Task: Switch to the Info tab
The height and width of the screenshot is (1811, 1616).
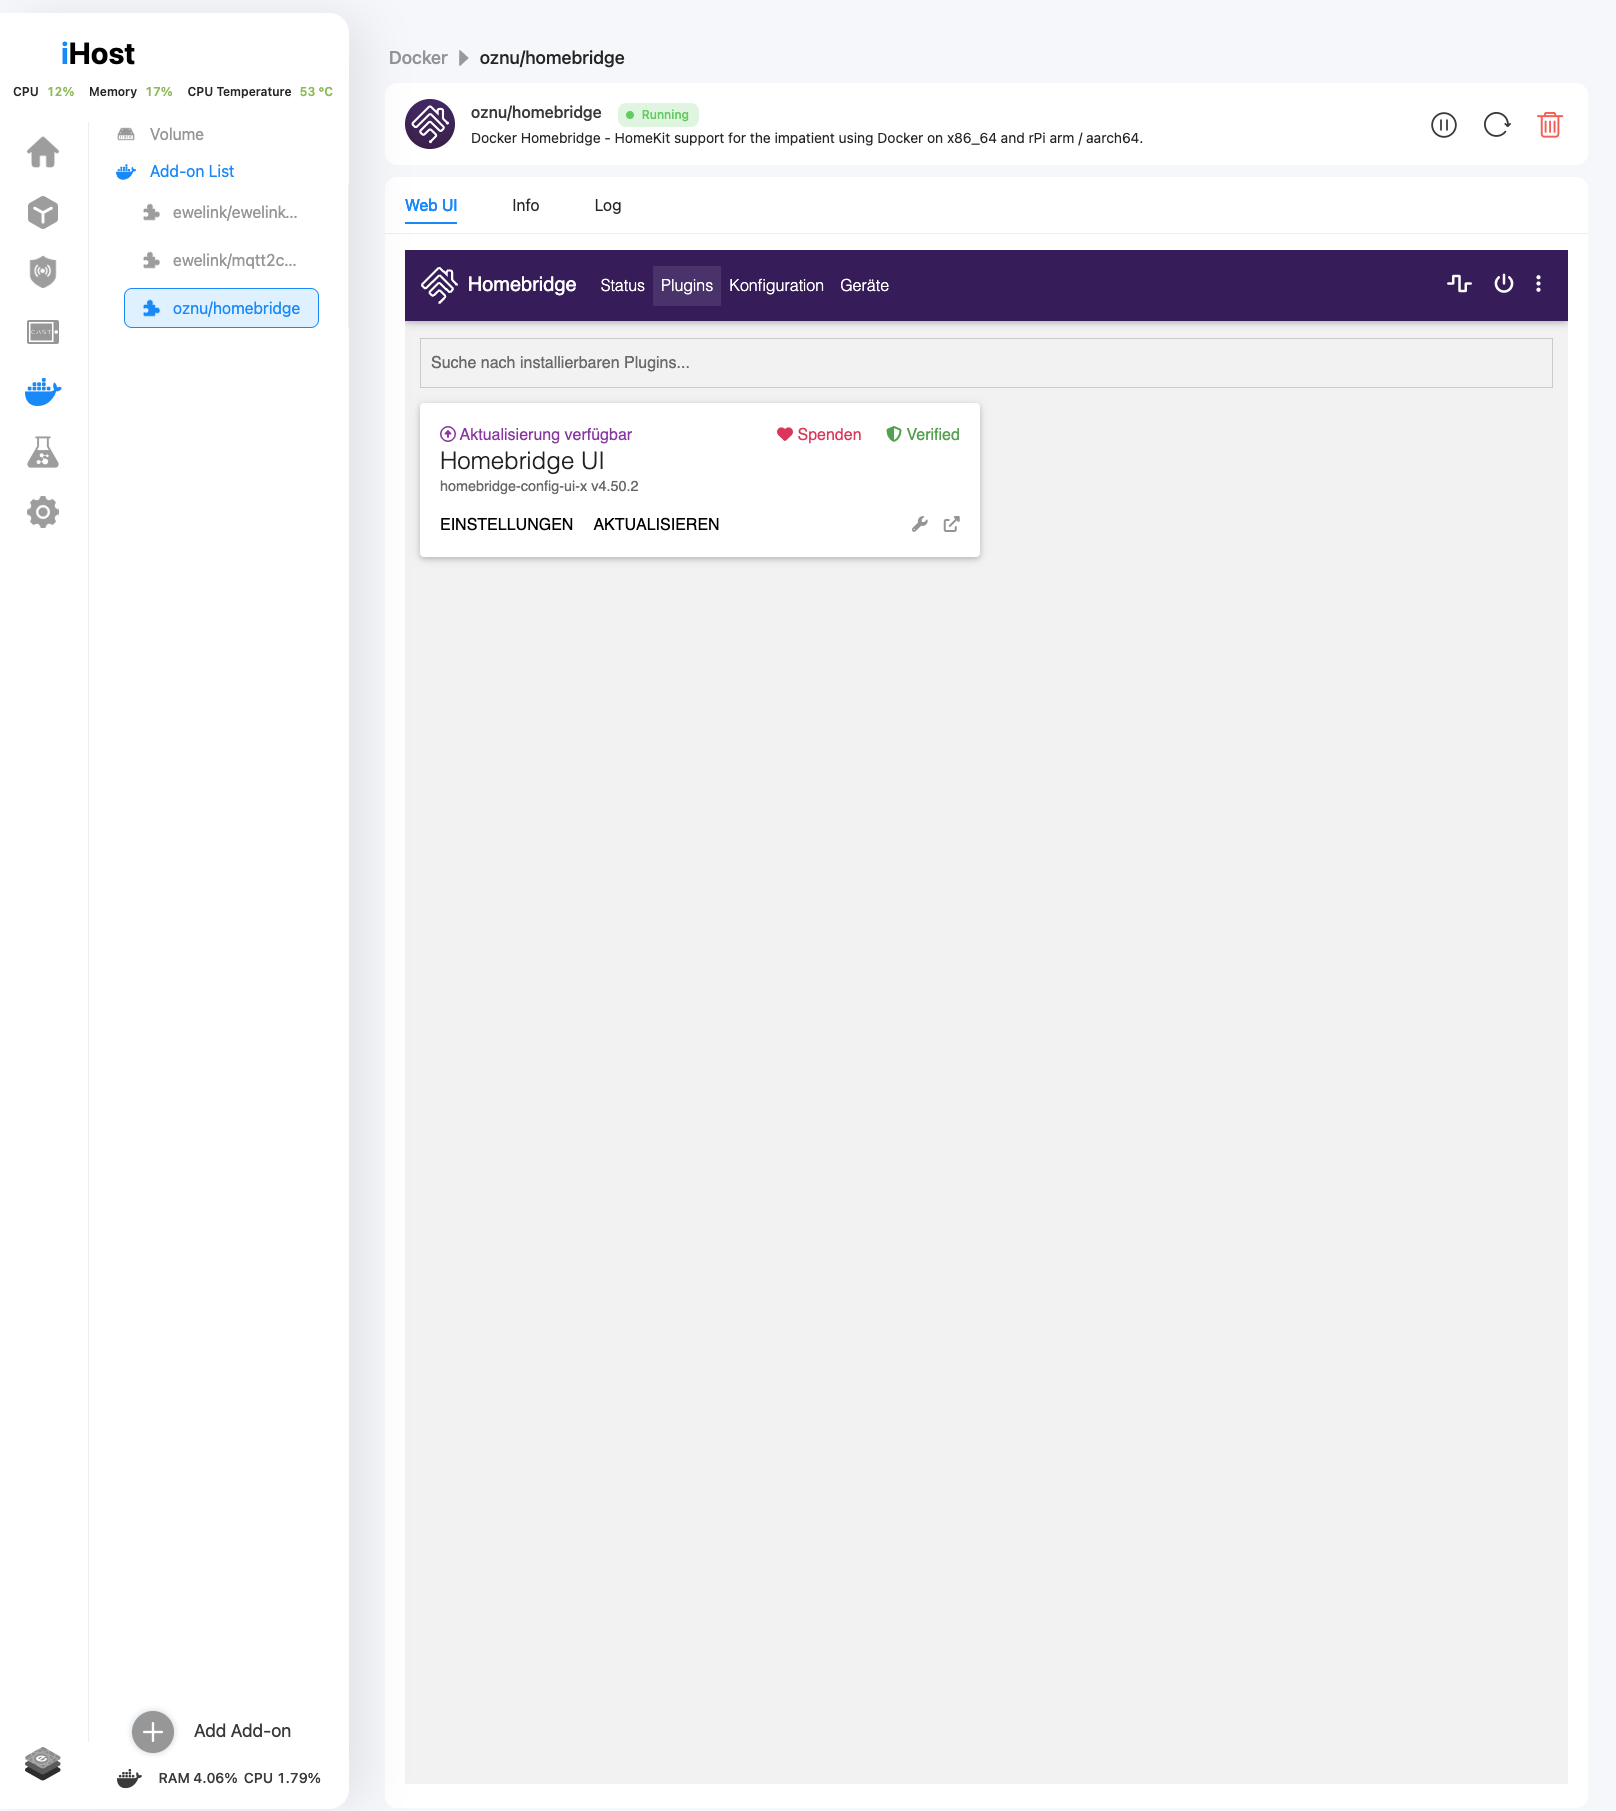Action: click(526, 205)
